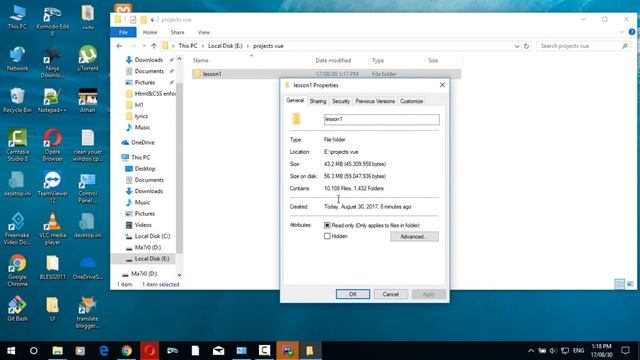Open the Share ribbon tab

[177, 32]
